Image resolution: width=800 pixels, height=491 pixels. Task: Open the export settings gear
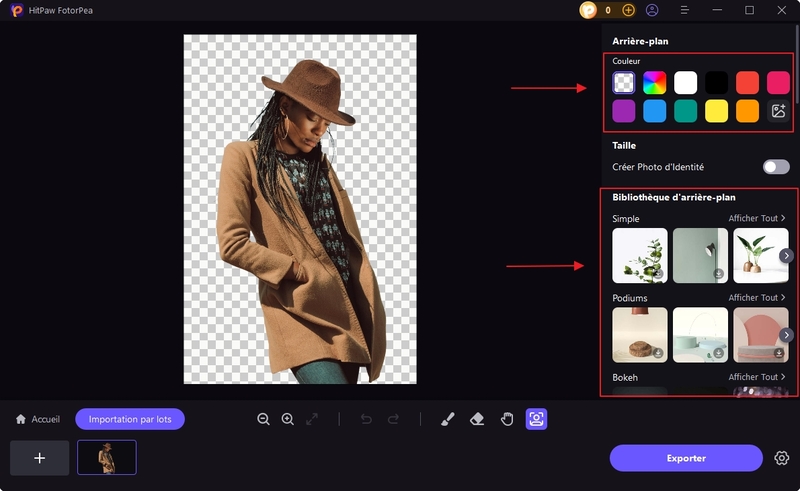tap(782, 458)
